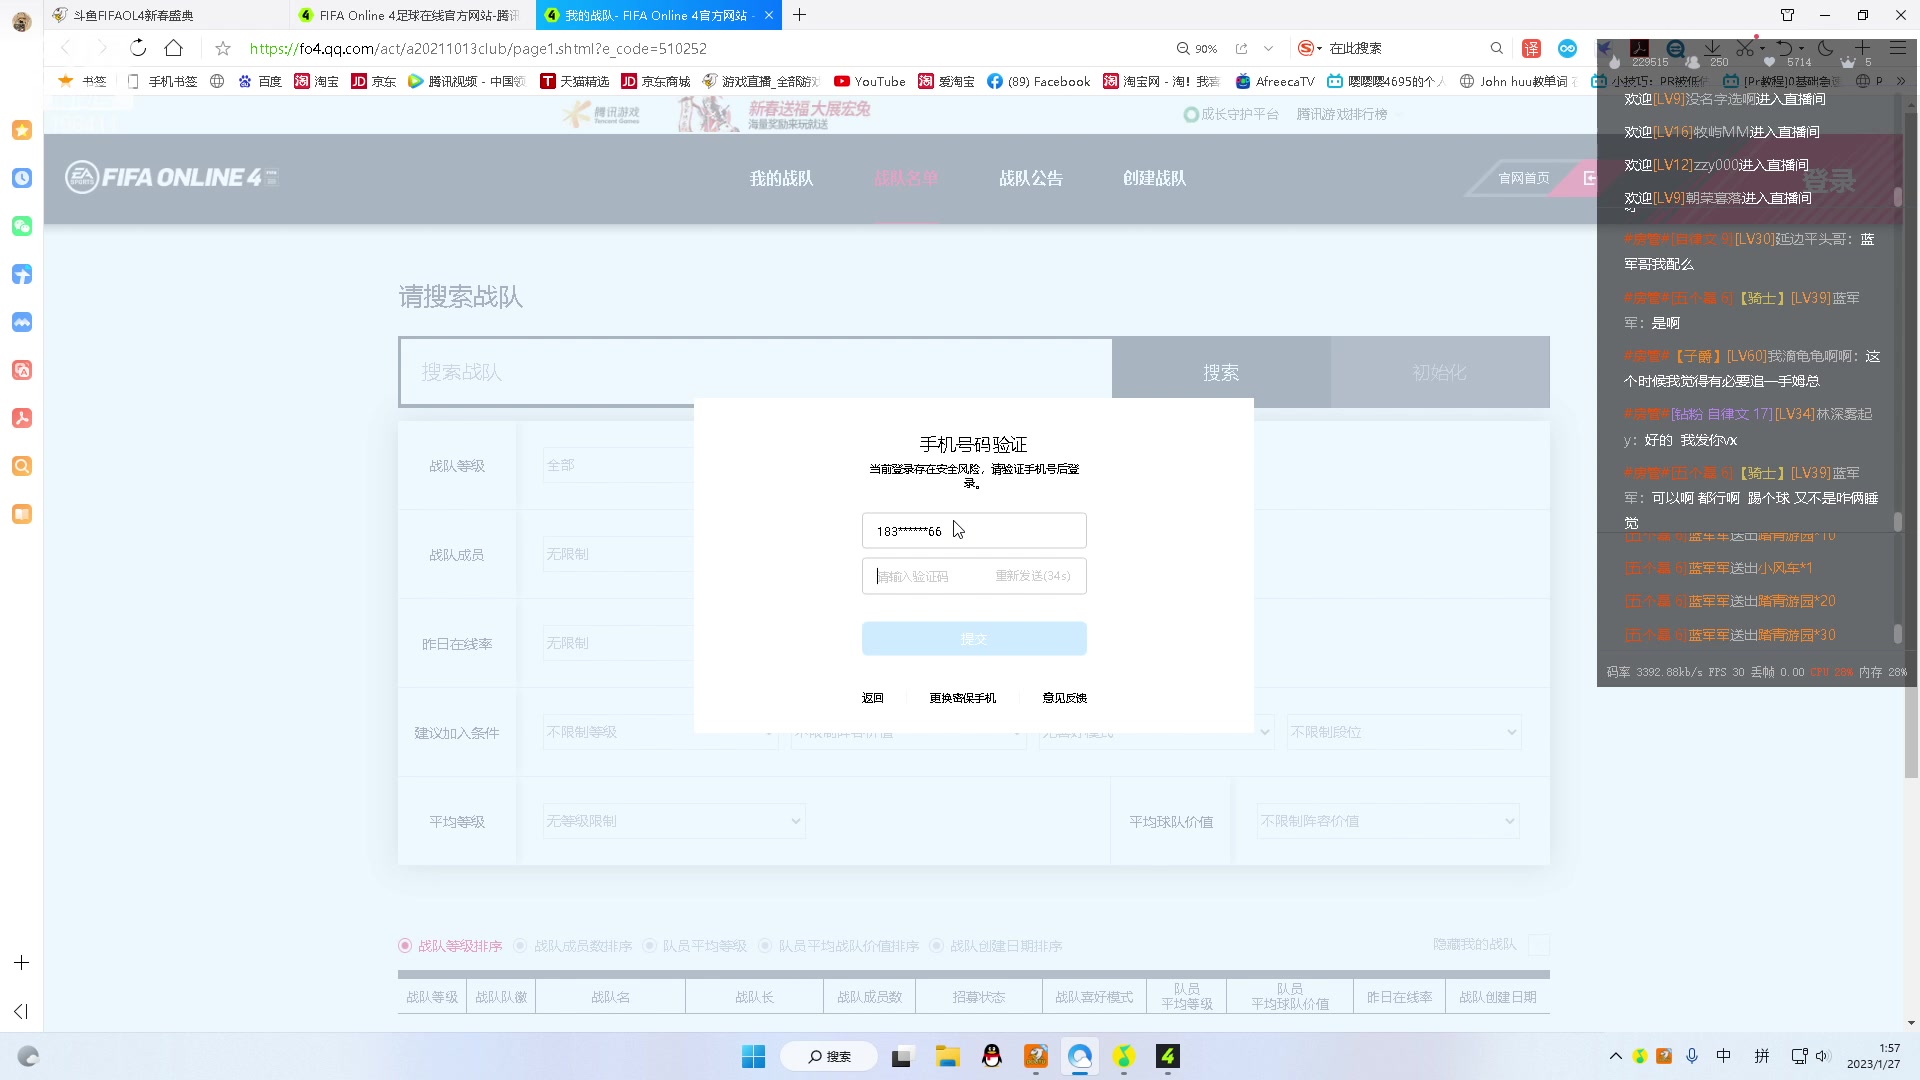This screenshot has width=1920, height=1080.
Task: Open the AfreecaTV bookmark
Action: 1275,81
